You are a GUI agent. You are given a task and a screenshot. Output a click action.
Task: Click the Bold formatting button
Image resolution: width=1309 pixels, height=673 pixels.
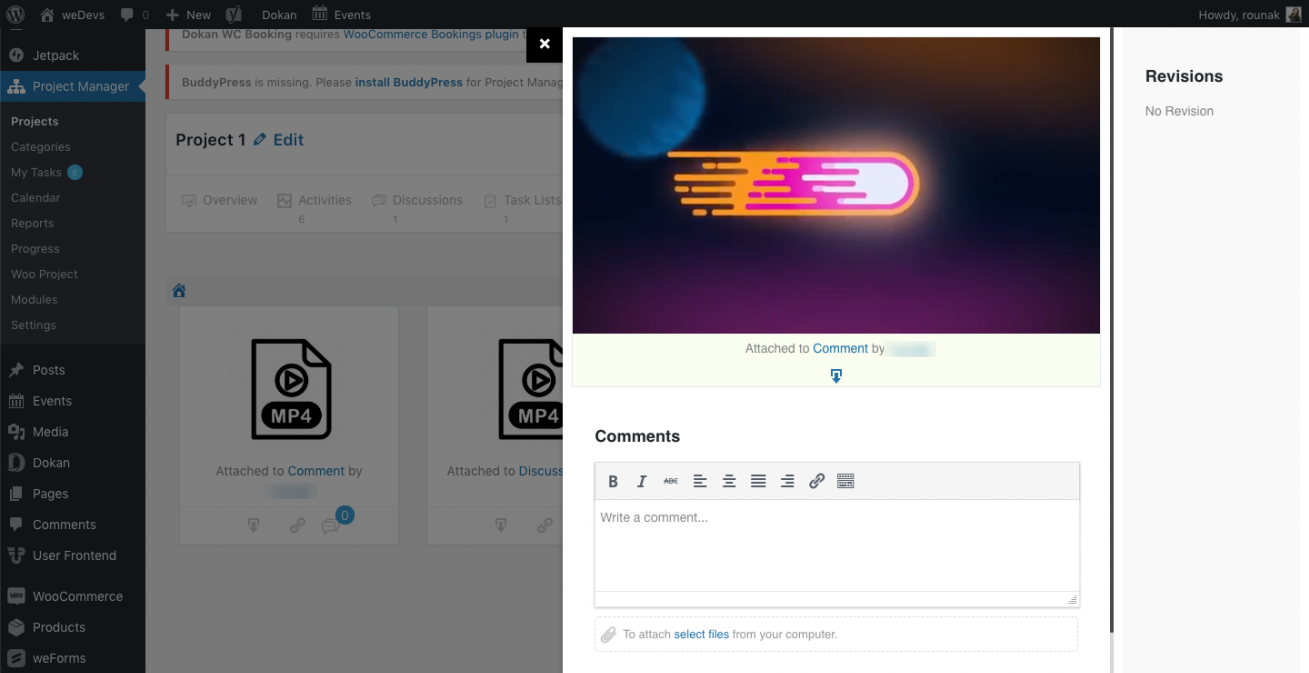coord(613,481)
